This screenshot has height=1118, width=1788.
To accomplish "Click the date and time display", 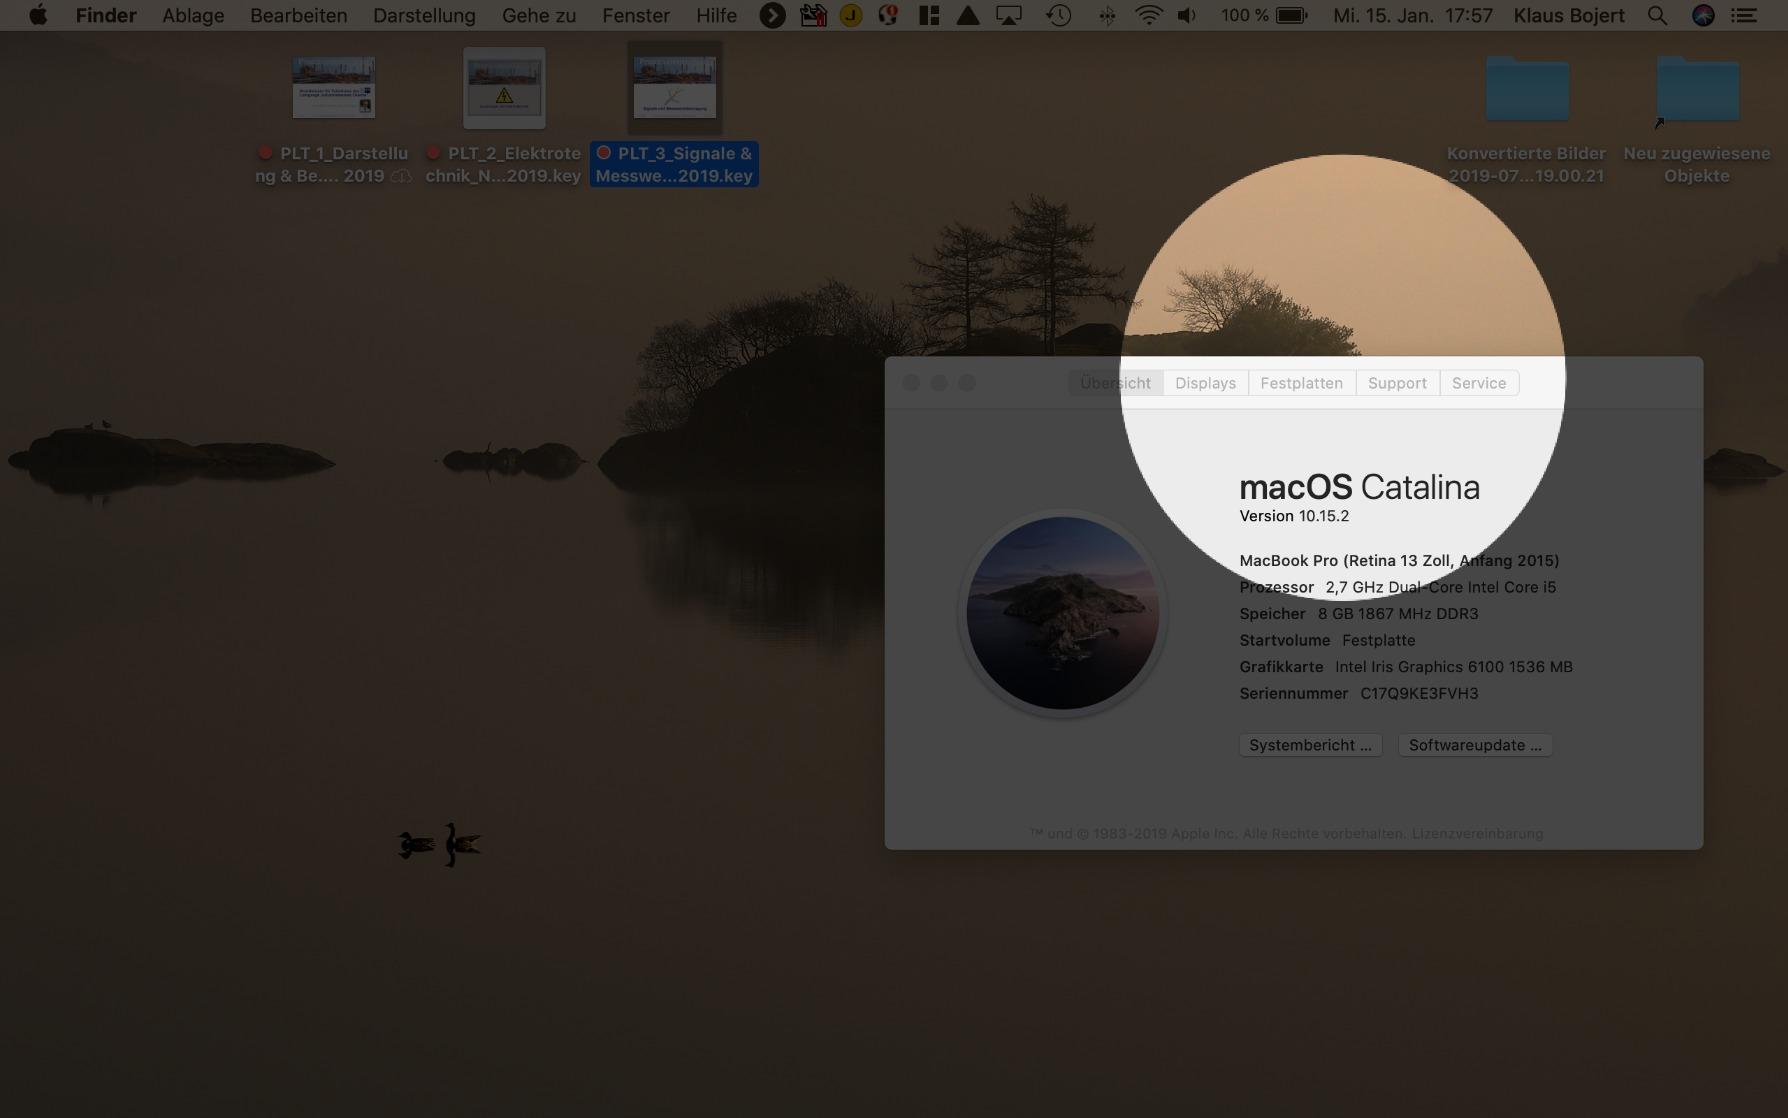I will click(x=1413, y=15).
